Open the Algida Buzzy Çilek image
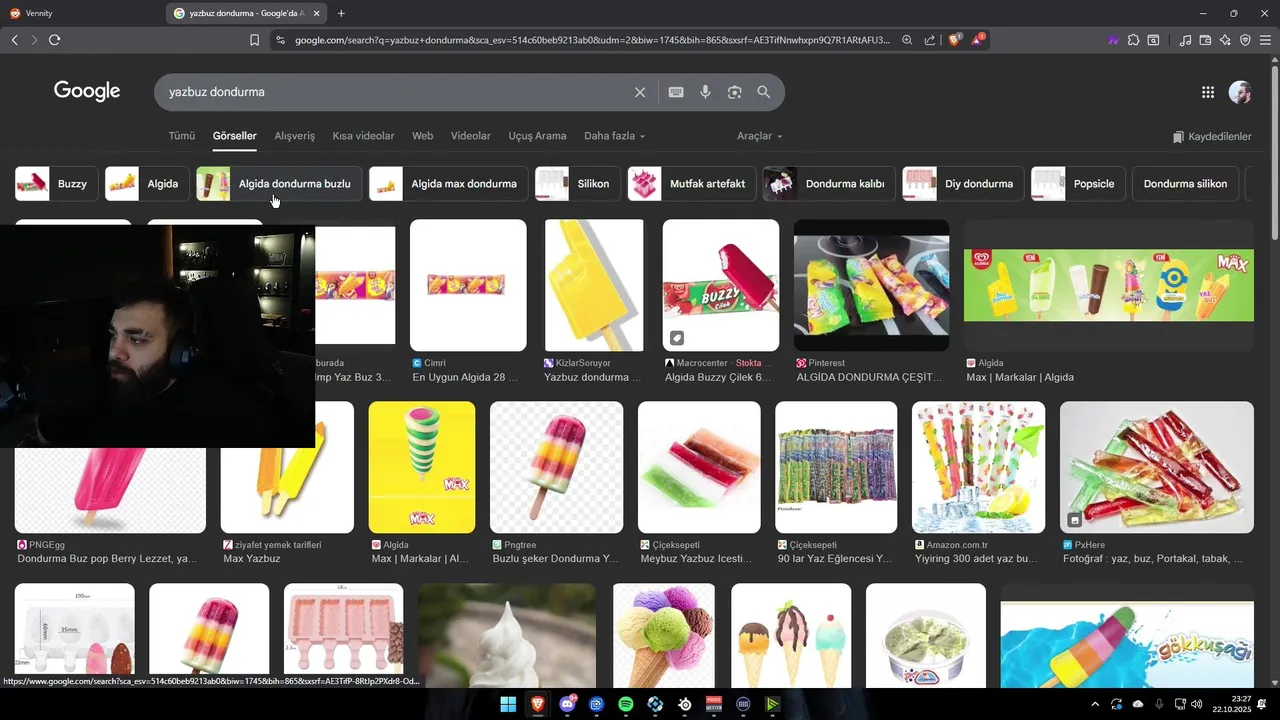This screenshot has width=1280, height=720. pyautogui.click(x=721, y=285)
